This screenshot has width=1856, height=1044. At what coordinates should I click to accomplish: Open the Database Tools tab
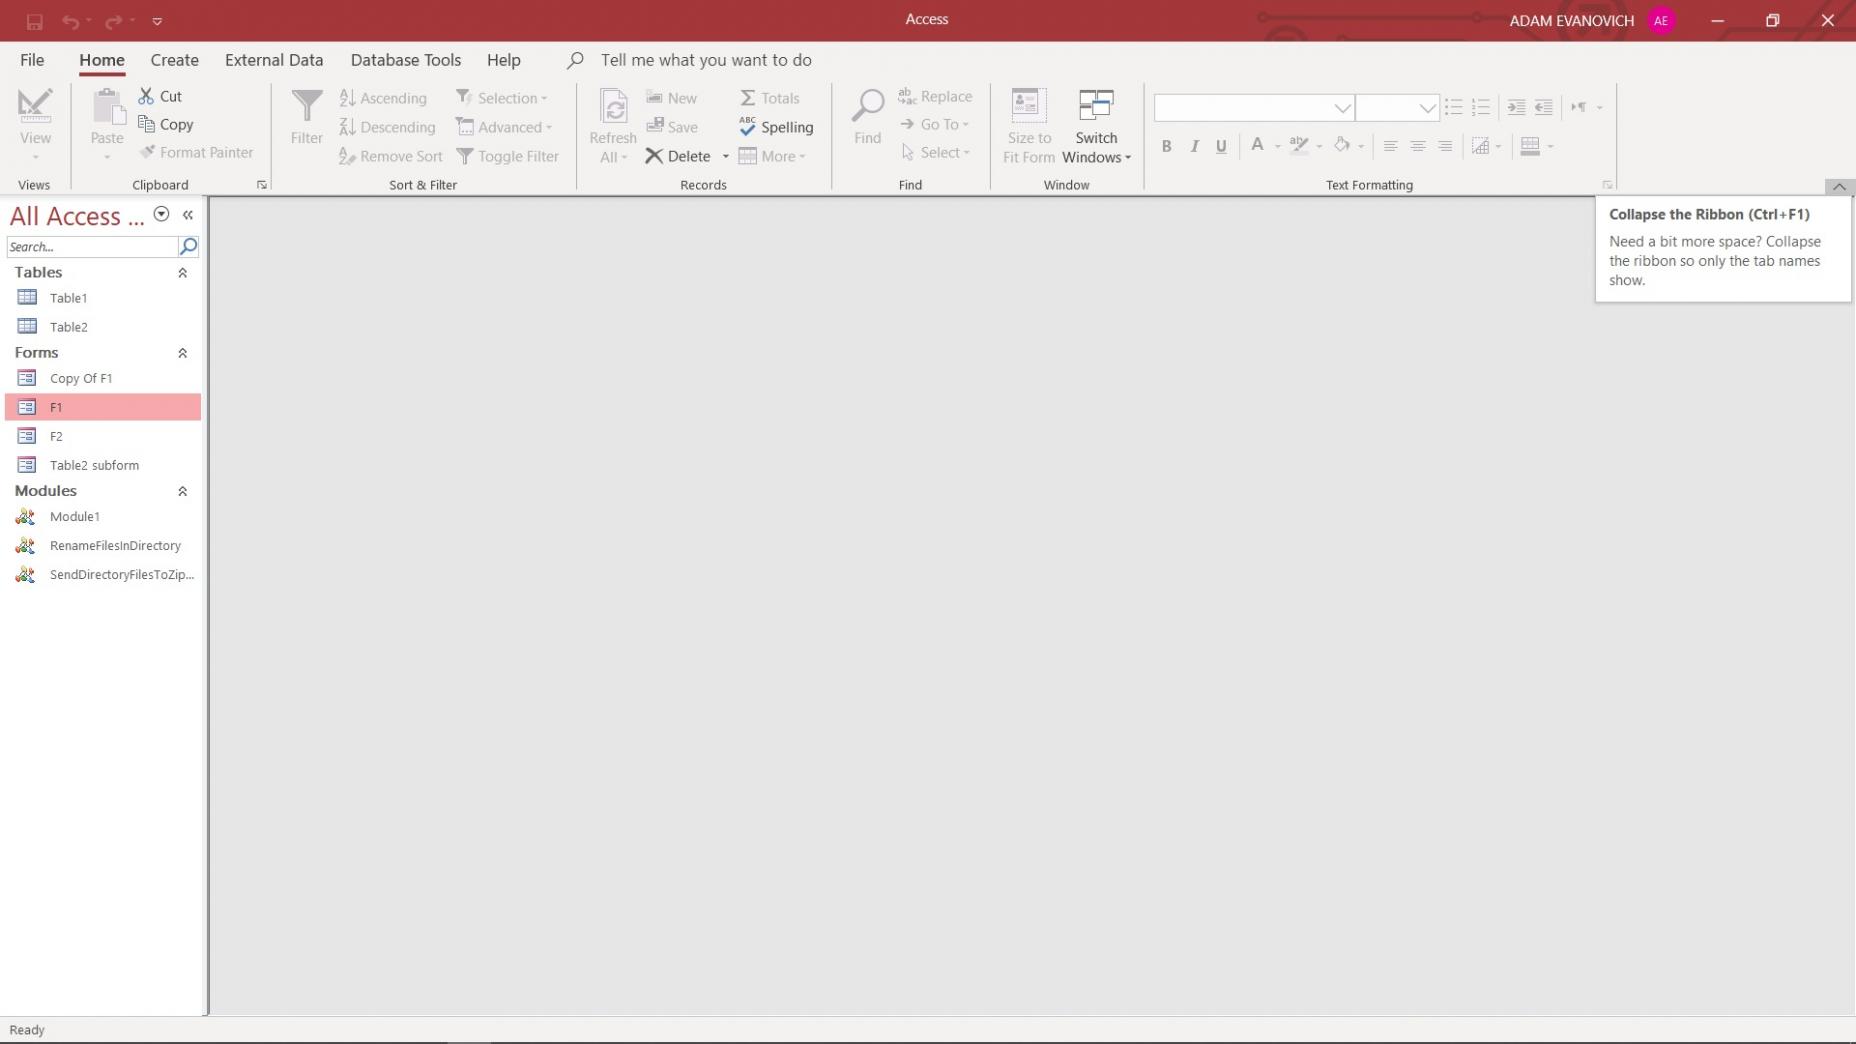click(x=406, y=60)
